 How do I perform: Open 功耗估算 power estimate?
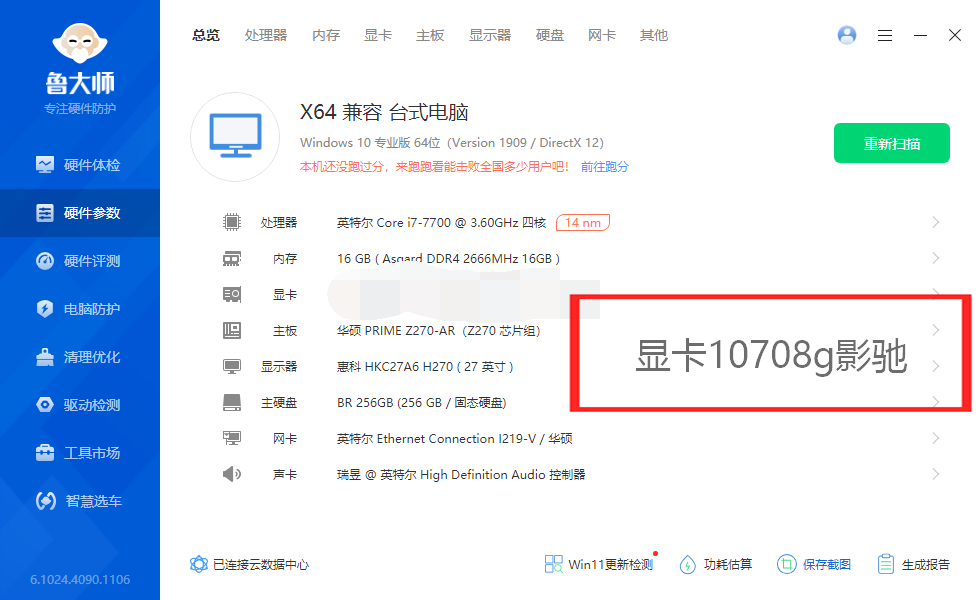pyautogui.click(x=716, y=564)
